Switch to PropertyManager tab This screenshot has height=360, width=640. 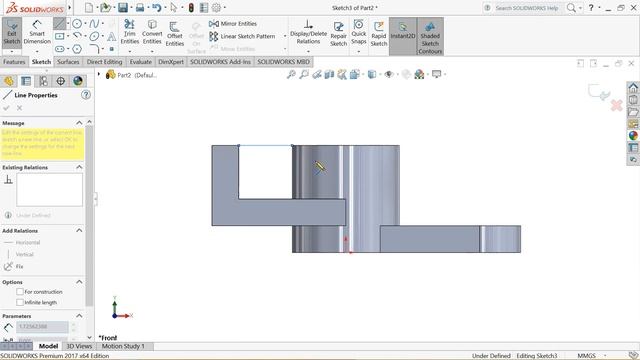tap(26, 81)
